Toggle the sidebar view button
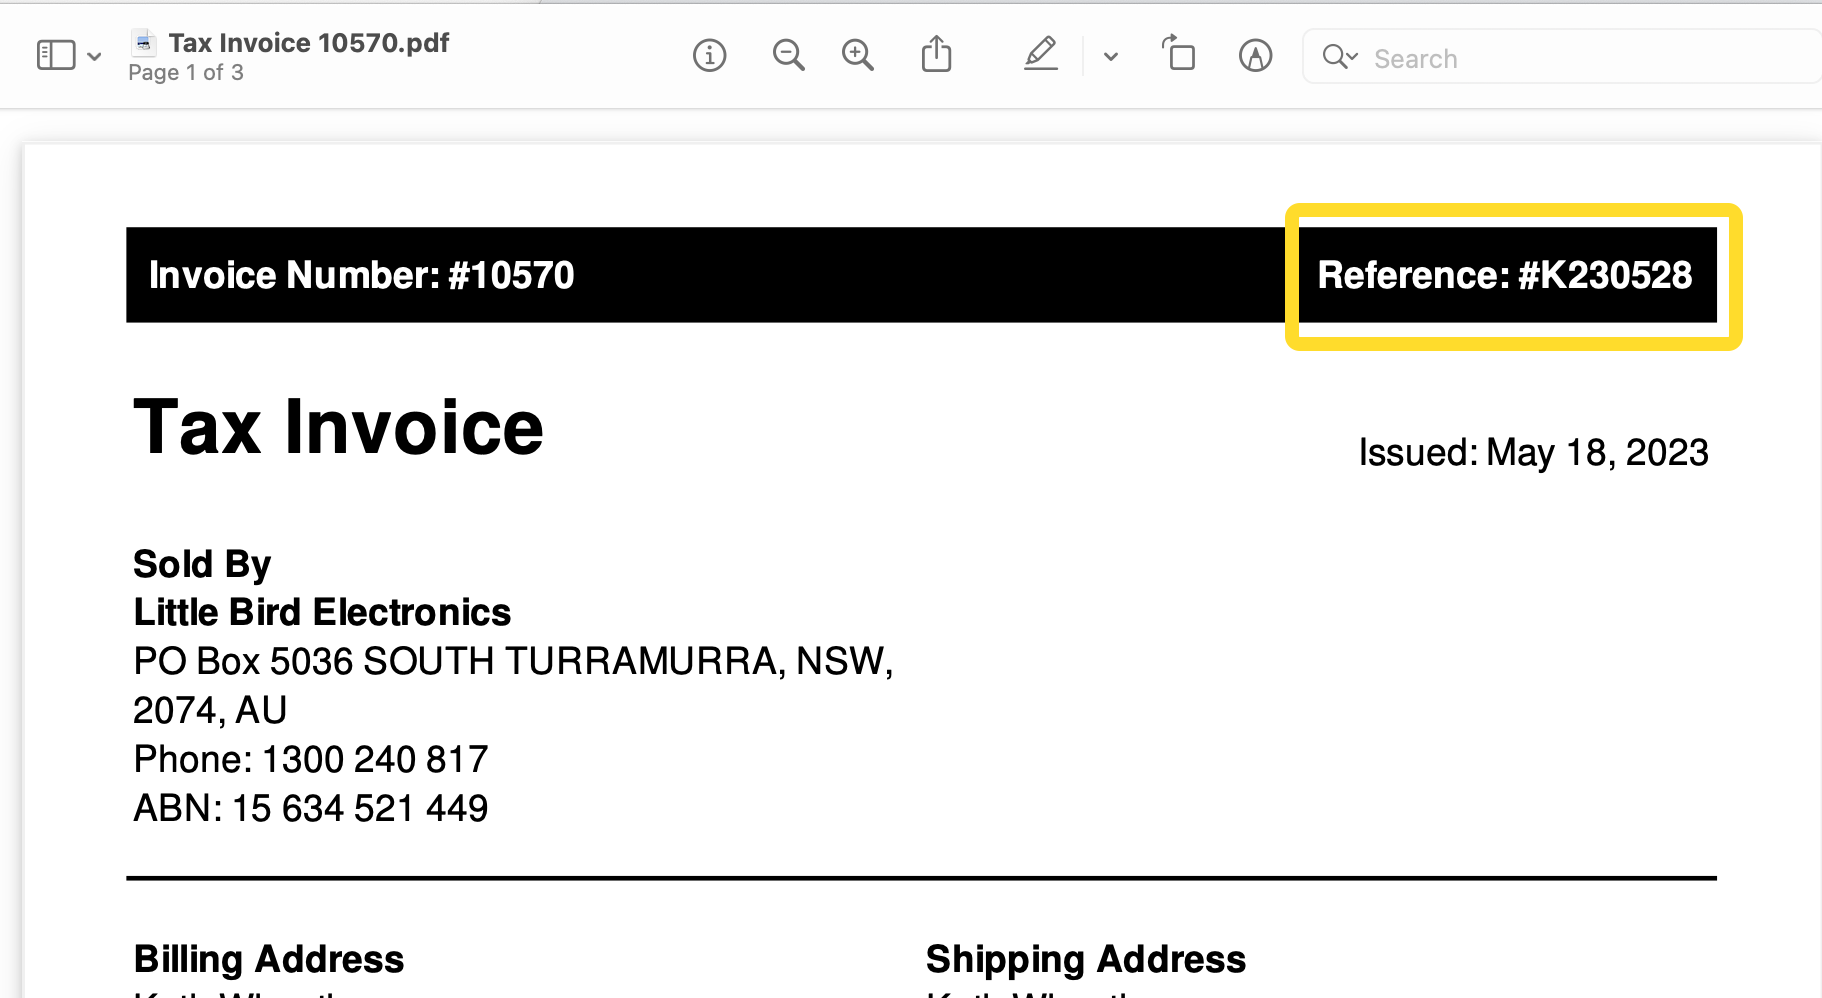Screen dimensions: 1822x998 [x=56, y=55]
